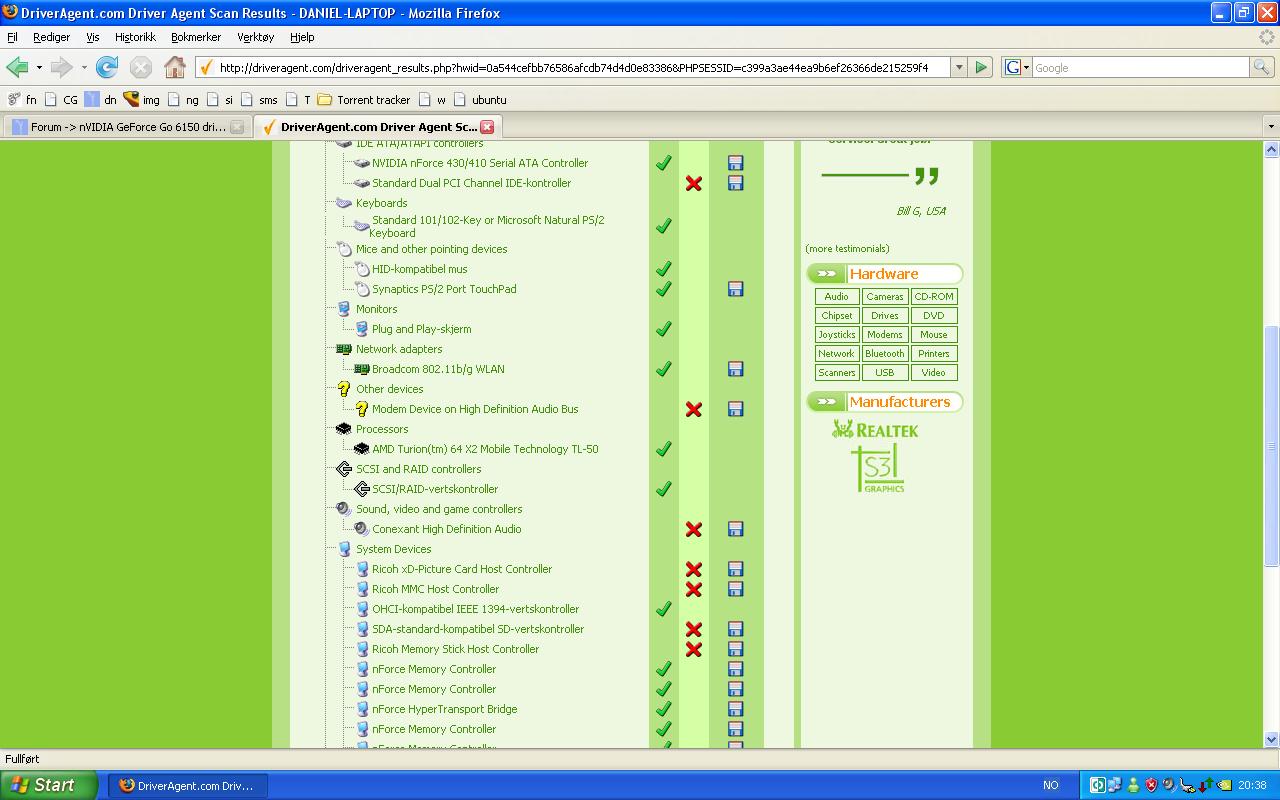
Task: Click green check for AMD Turion processor
Action: 663,449
